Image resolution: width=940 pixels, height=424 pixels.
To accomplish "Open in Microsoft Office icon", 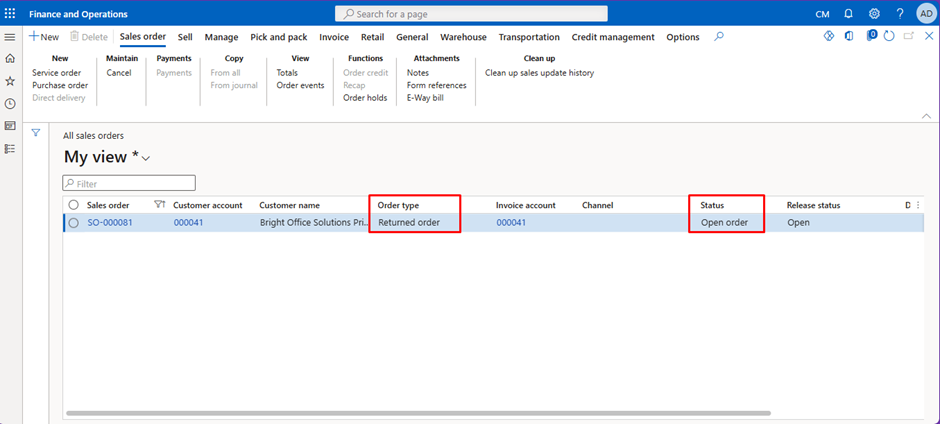I will point(849,36).
